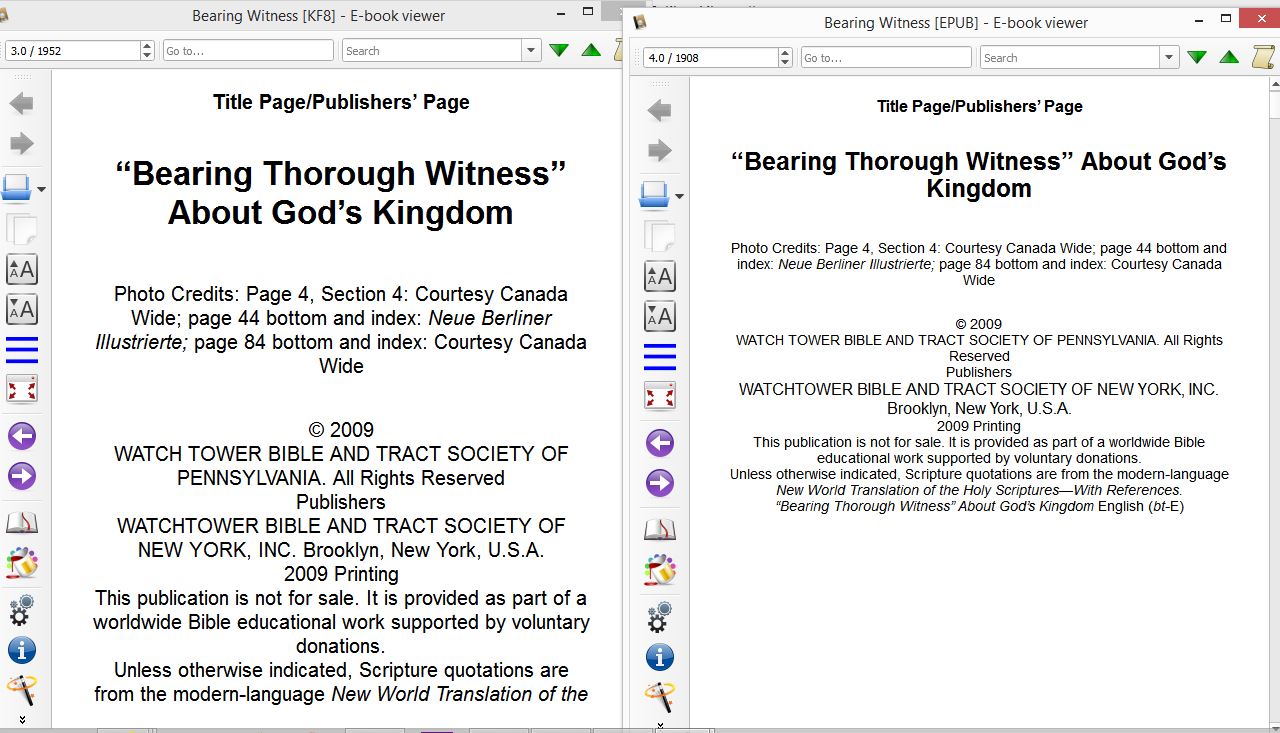Click "Bearing Witness [KF8] - E-book viewer" title bar
The width and height of the screenshot is (1280, 733).
tap(319, 15)
